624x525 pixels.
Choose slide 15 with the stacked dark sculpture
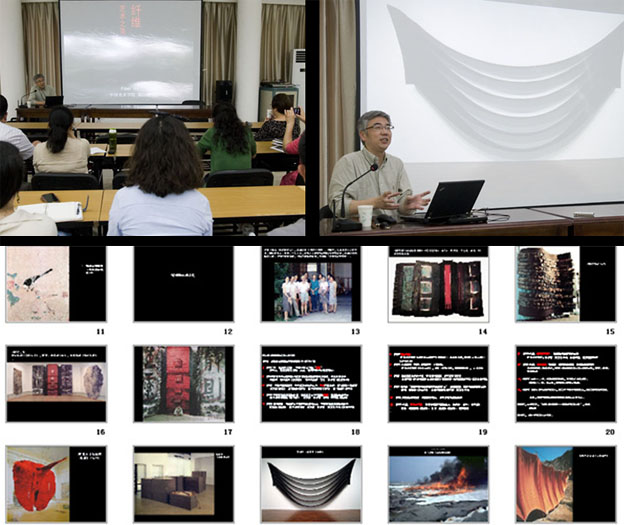[x=565, y=284]
